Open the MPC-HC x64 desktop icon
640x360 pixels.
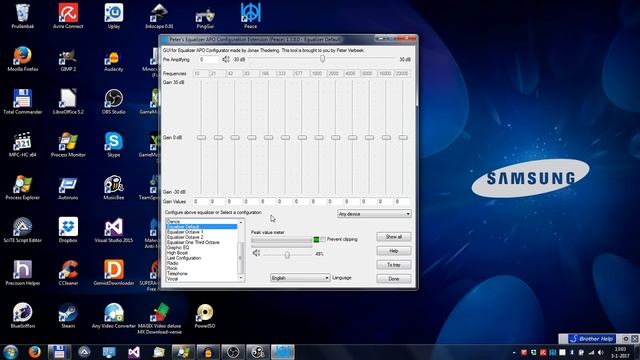click(x=22, y=144)
